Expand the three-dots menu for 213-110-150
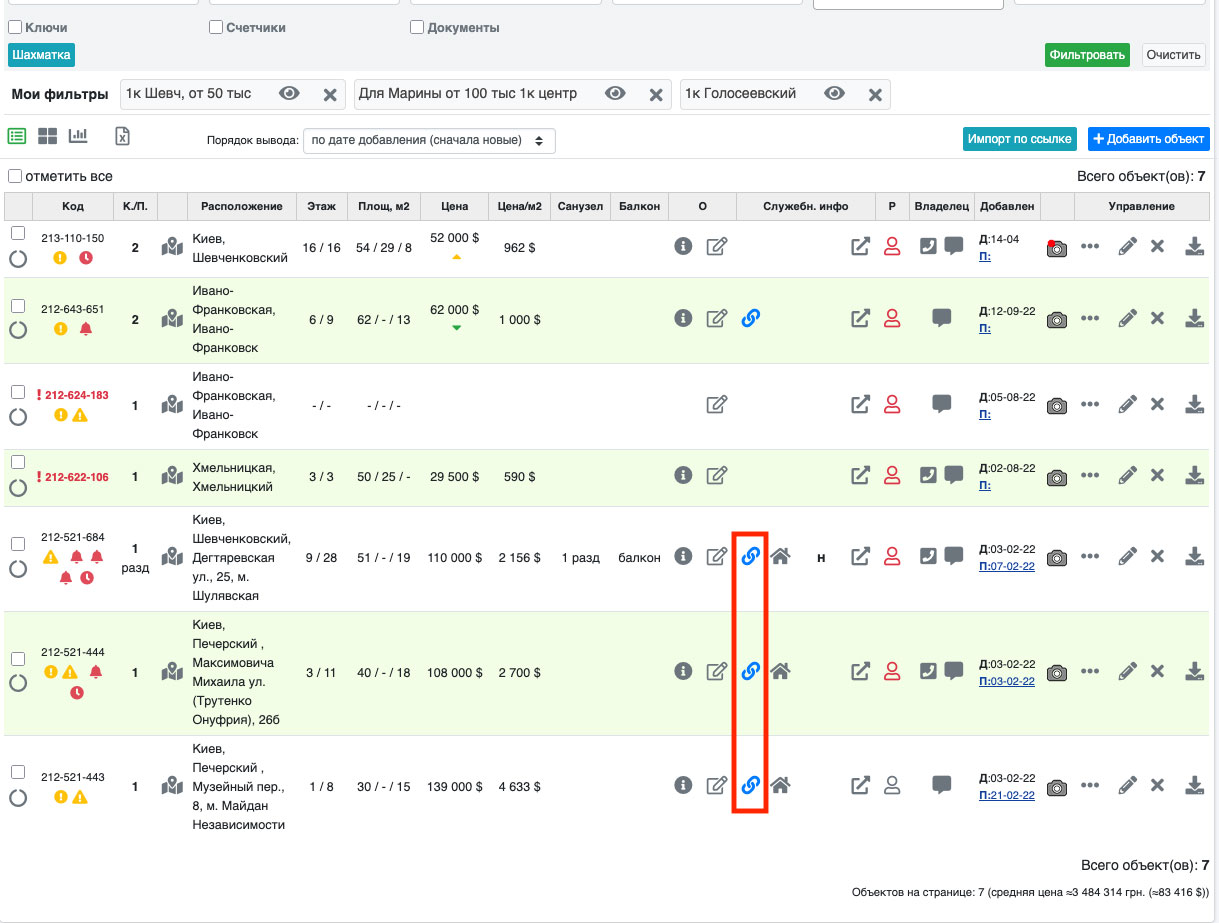Screen dimensions: 1219x923 (1090, 248)
